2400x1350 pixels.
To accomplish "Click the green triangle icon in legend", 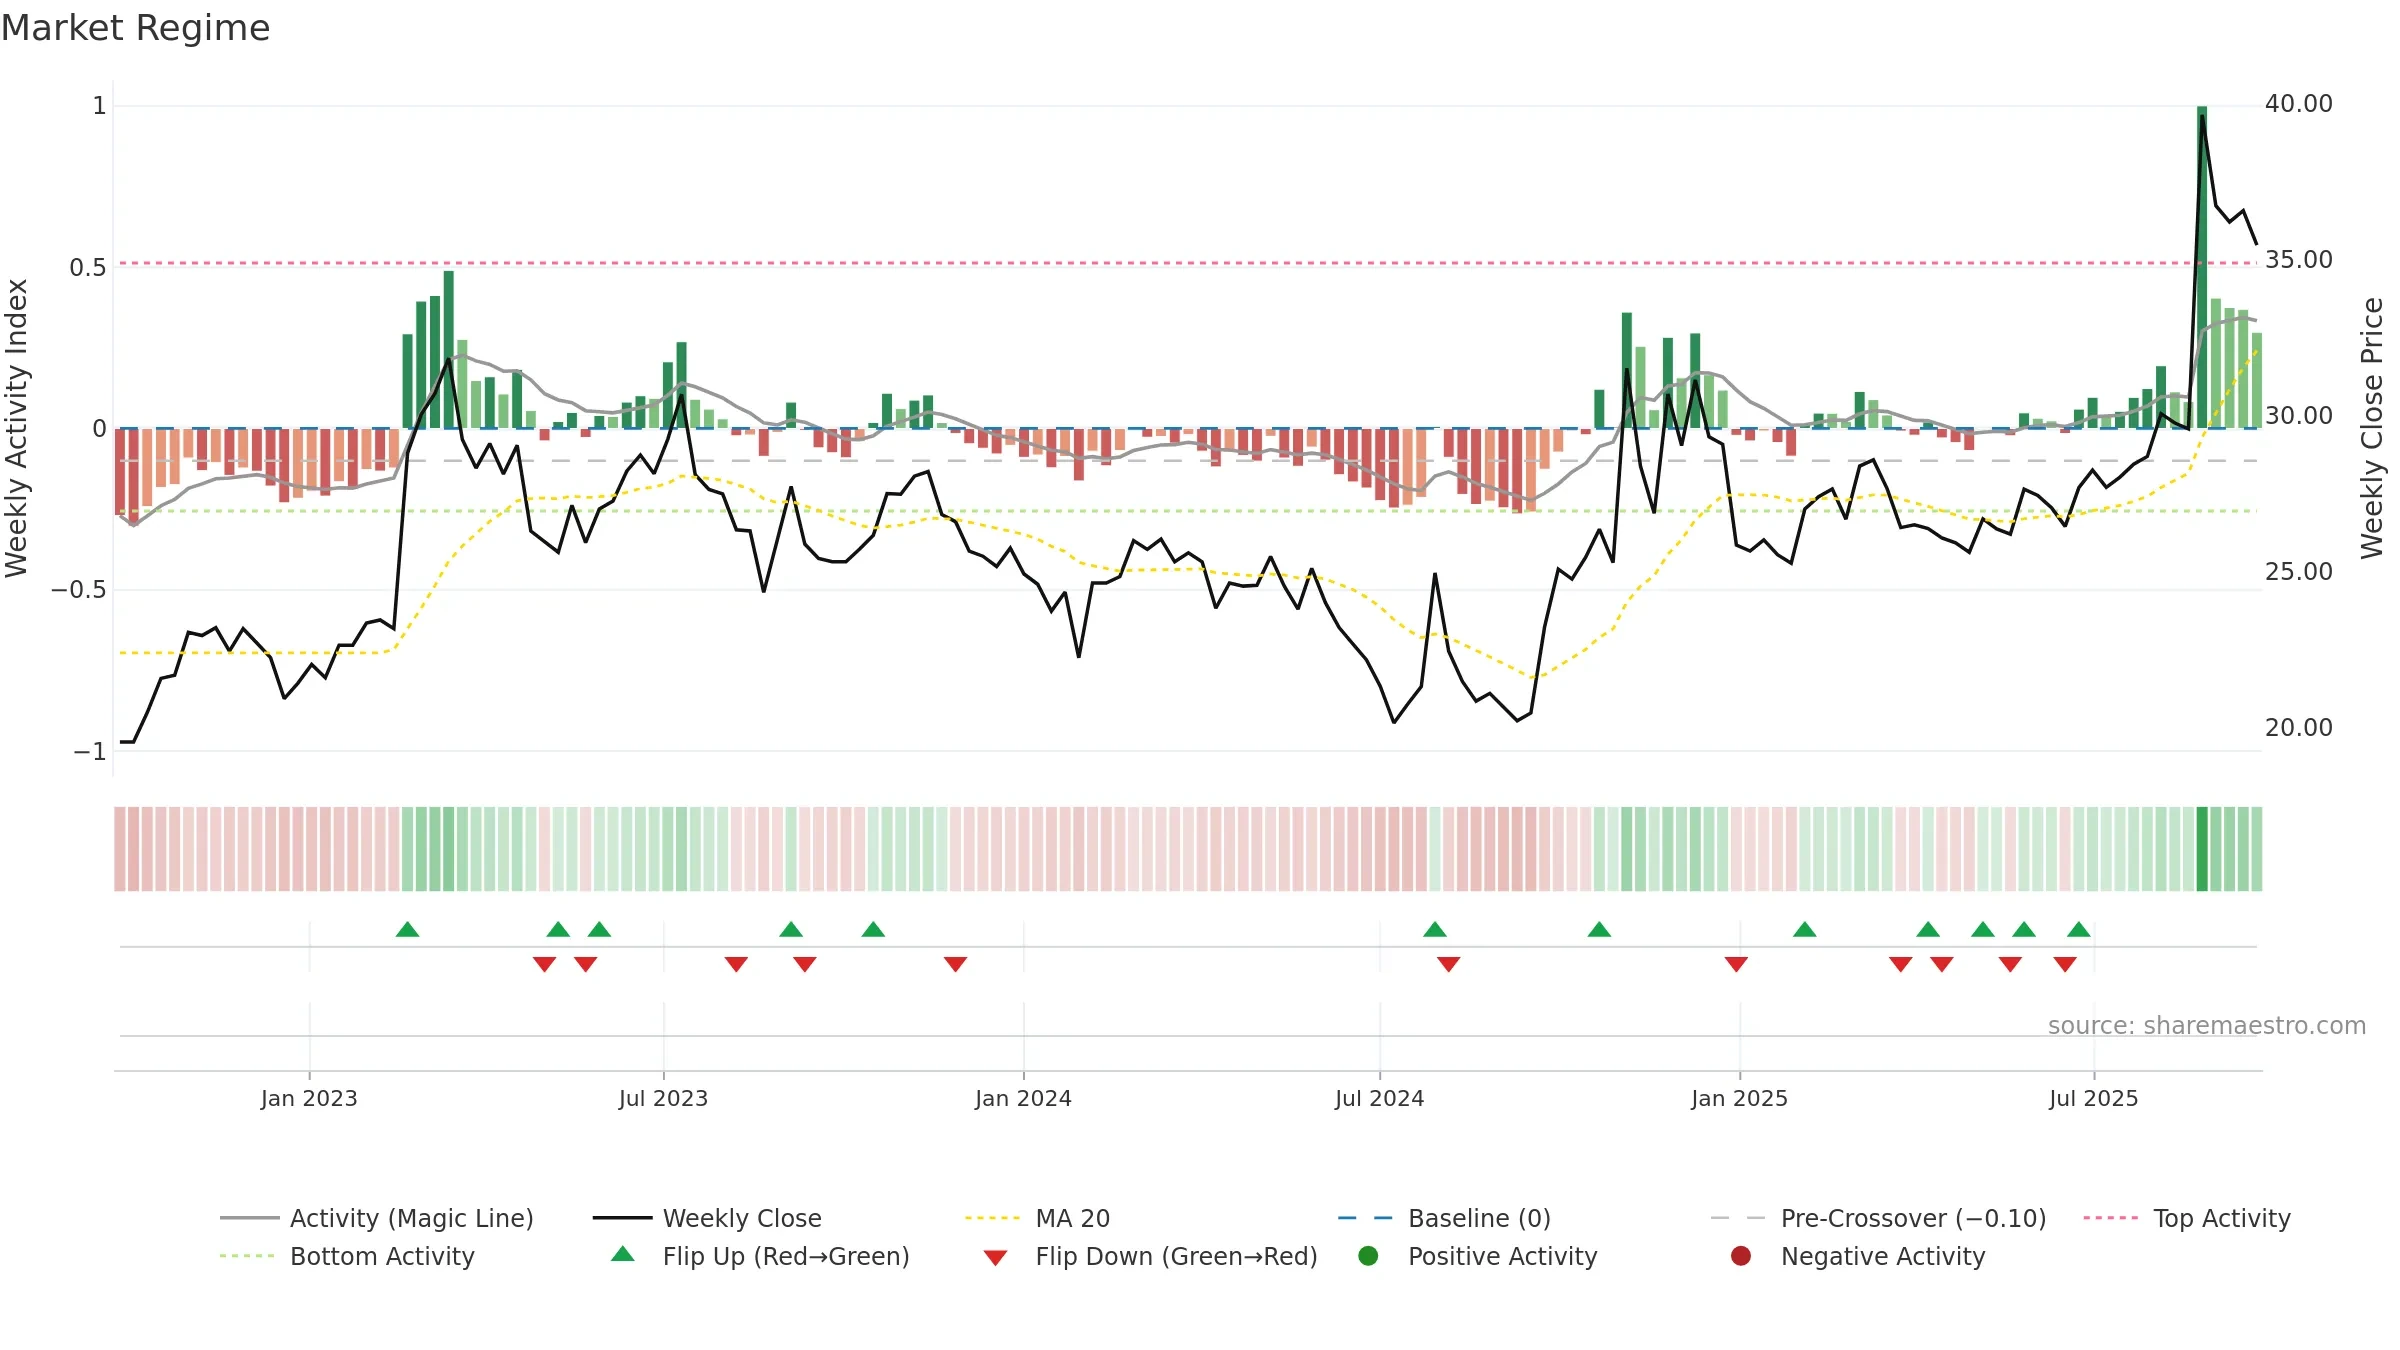I will pos(623,1254).
